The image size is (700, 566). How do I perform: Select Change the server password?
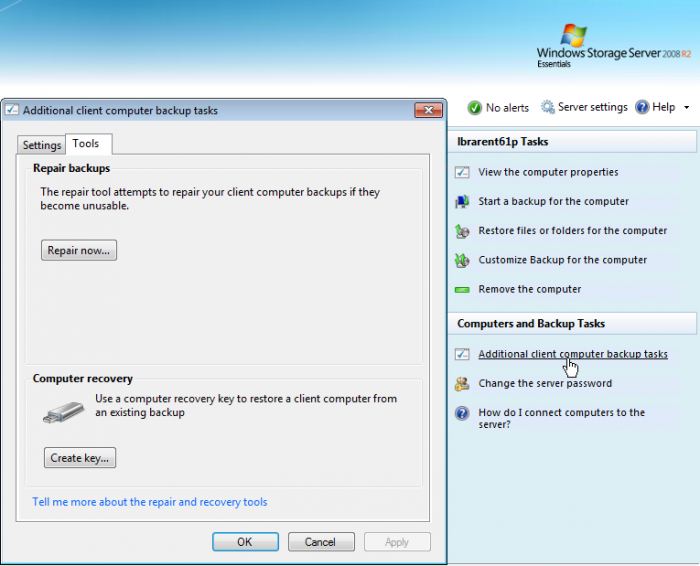coord(545,383)
